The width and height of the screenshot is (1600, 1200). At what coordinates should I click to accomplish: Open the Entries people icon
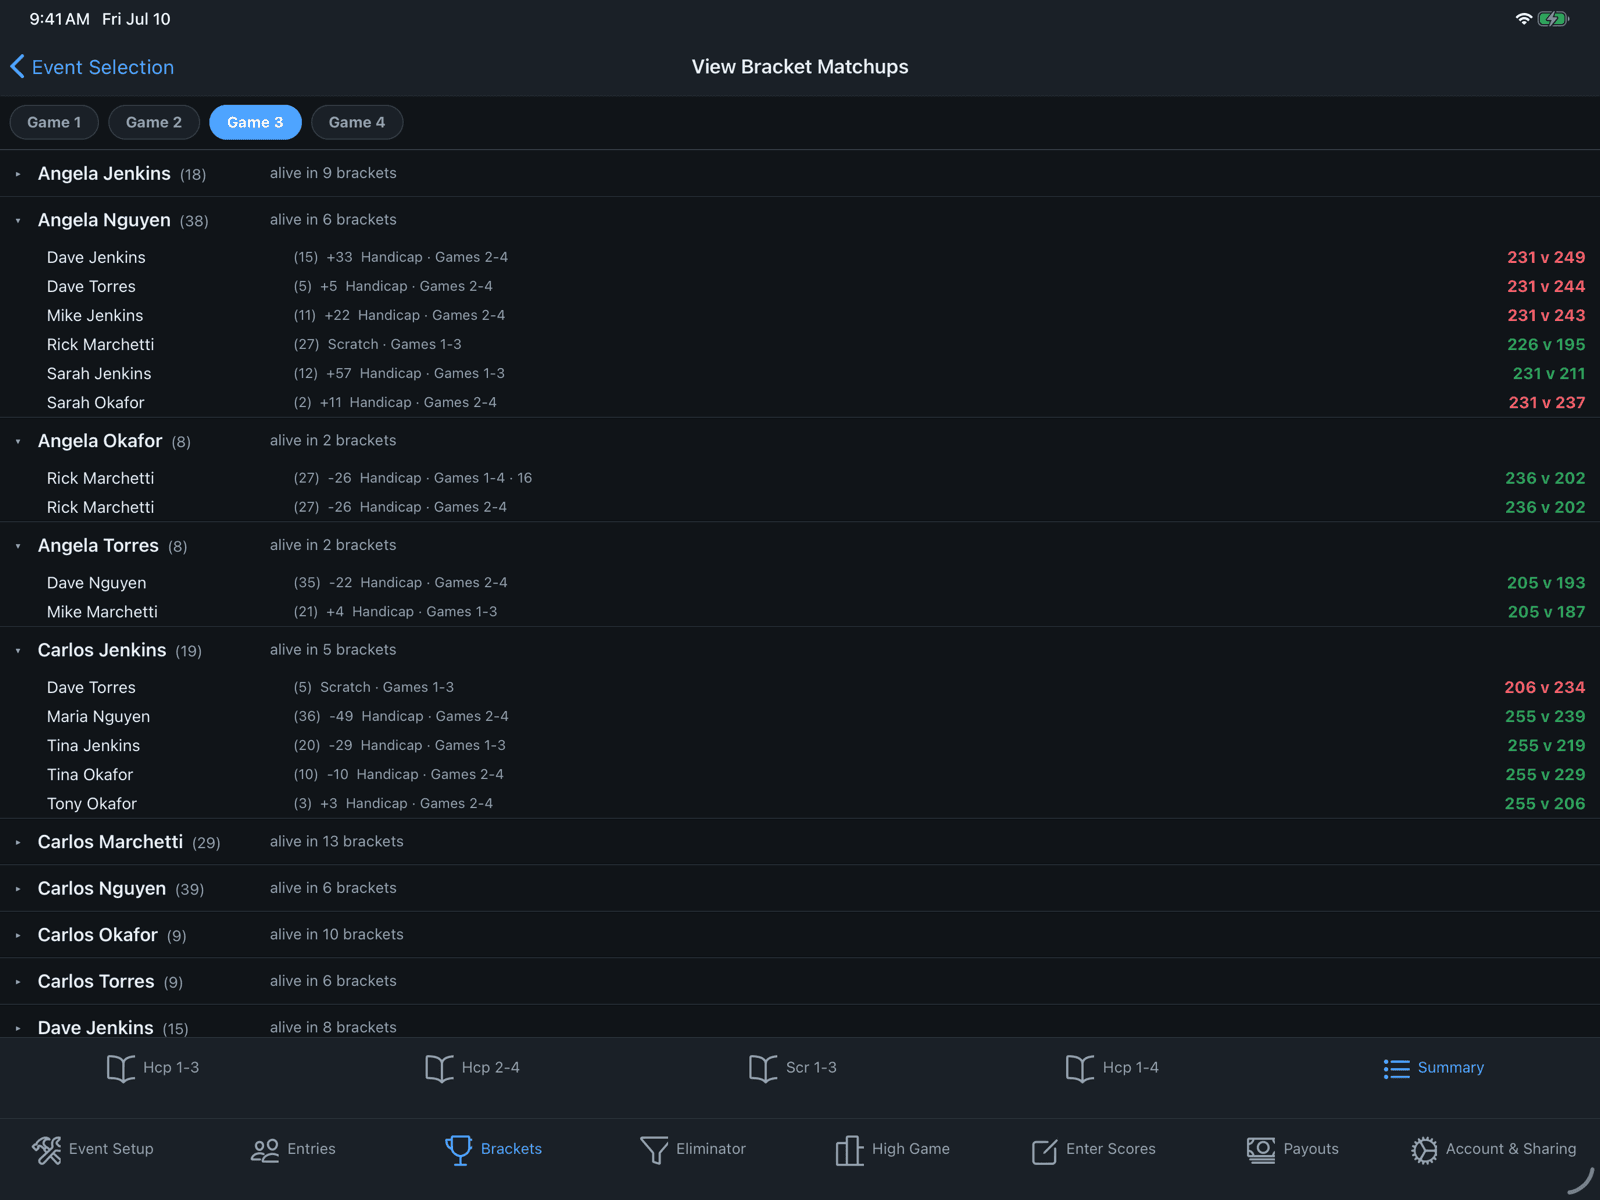265,1150
